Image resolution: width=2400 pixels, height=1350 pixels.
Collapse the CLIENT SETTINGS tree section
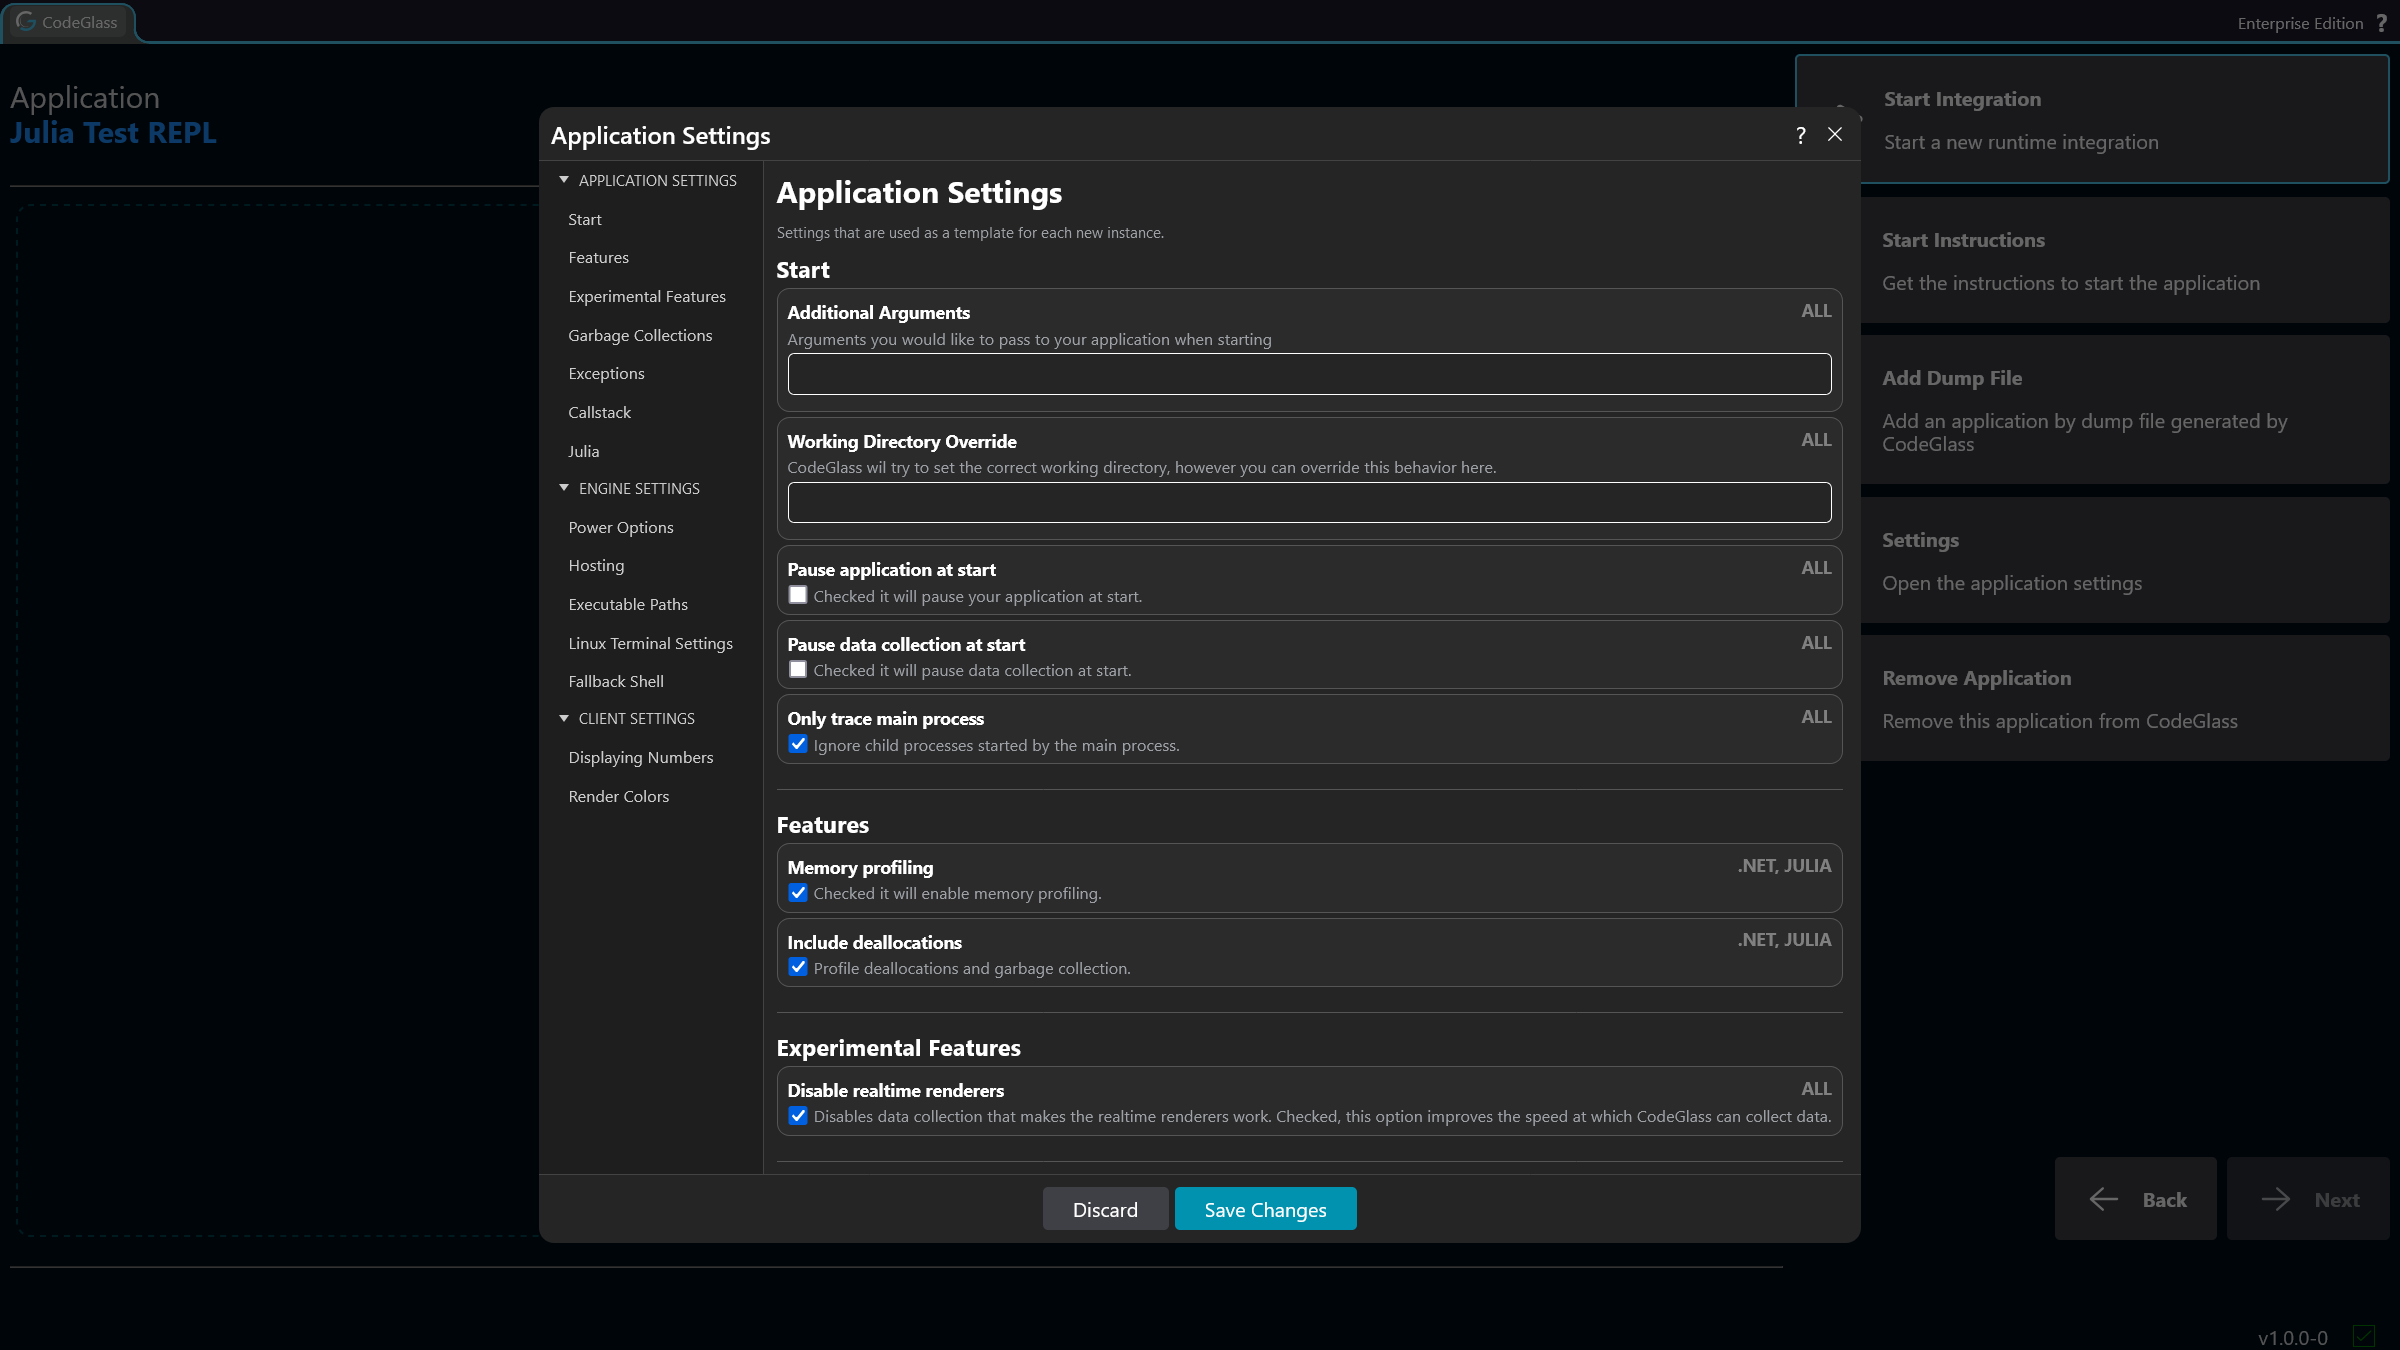[x=564, y=718]
